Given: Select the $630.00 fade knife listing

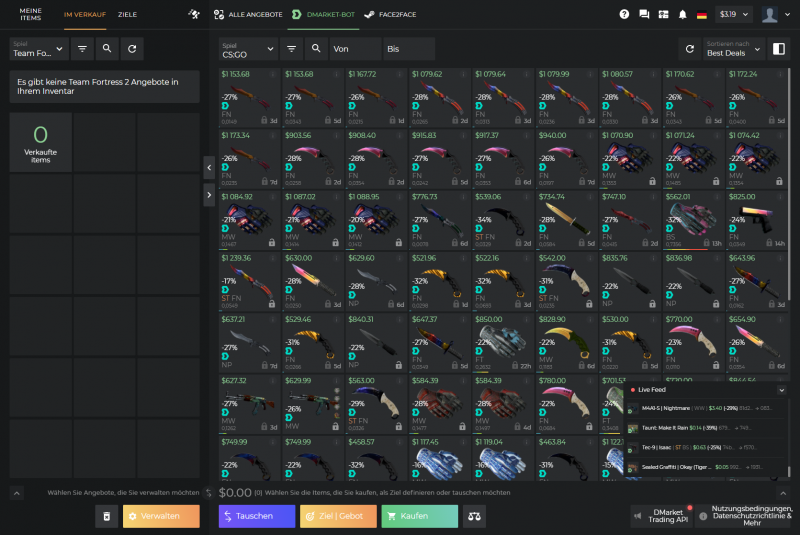Looking at the screenshot, I should click(x=313, y=282).
